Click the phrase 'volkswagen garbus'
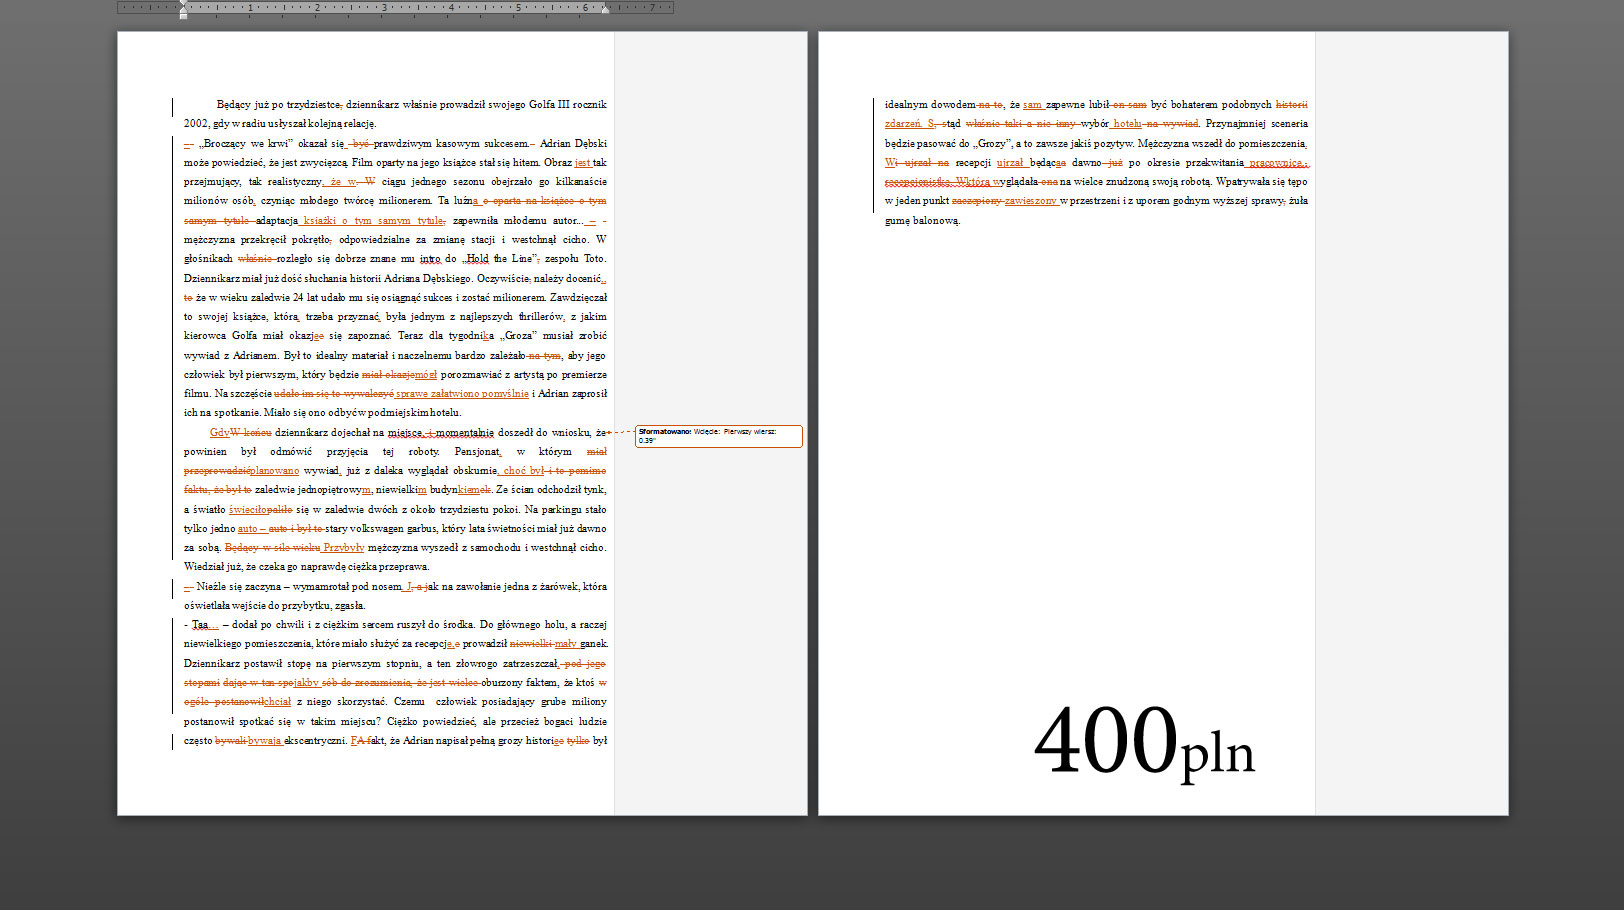This screenshot has width=1624, height=910. click(394, 529)
